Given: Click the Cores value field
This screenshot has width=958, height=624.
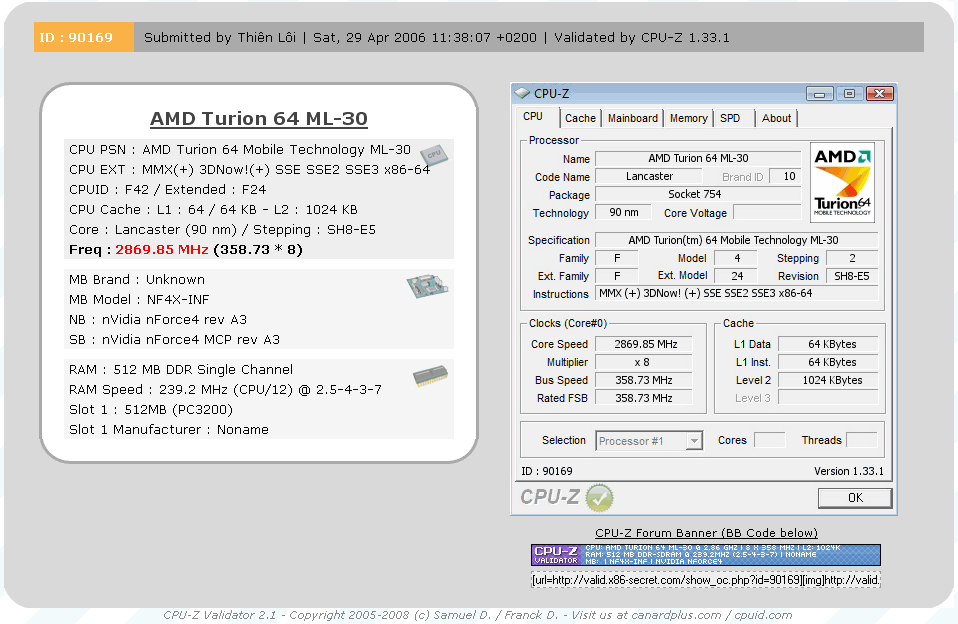Looking at the screenshot, I should [770, 440].
